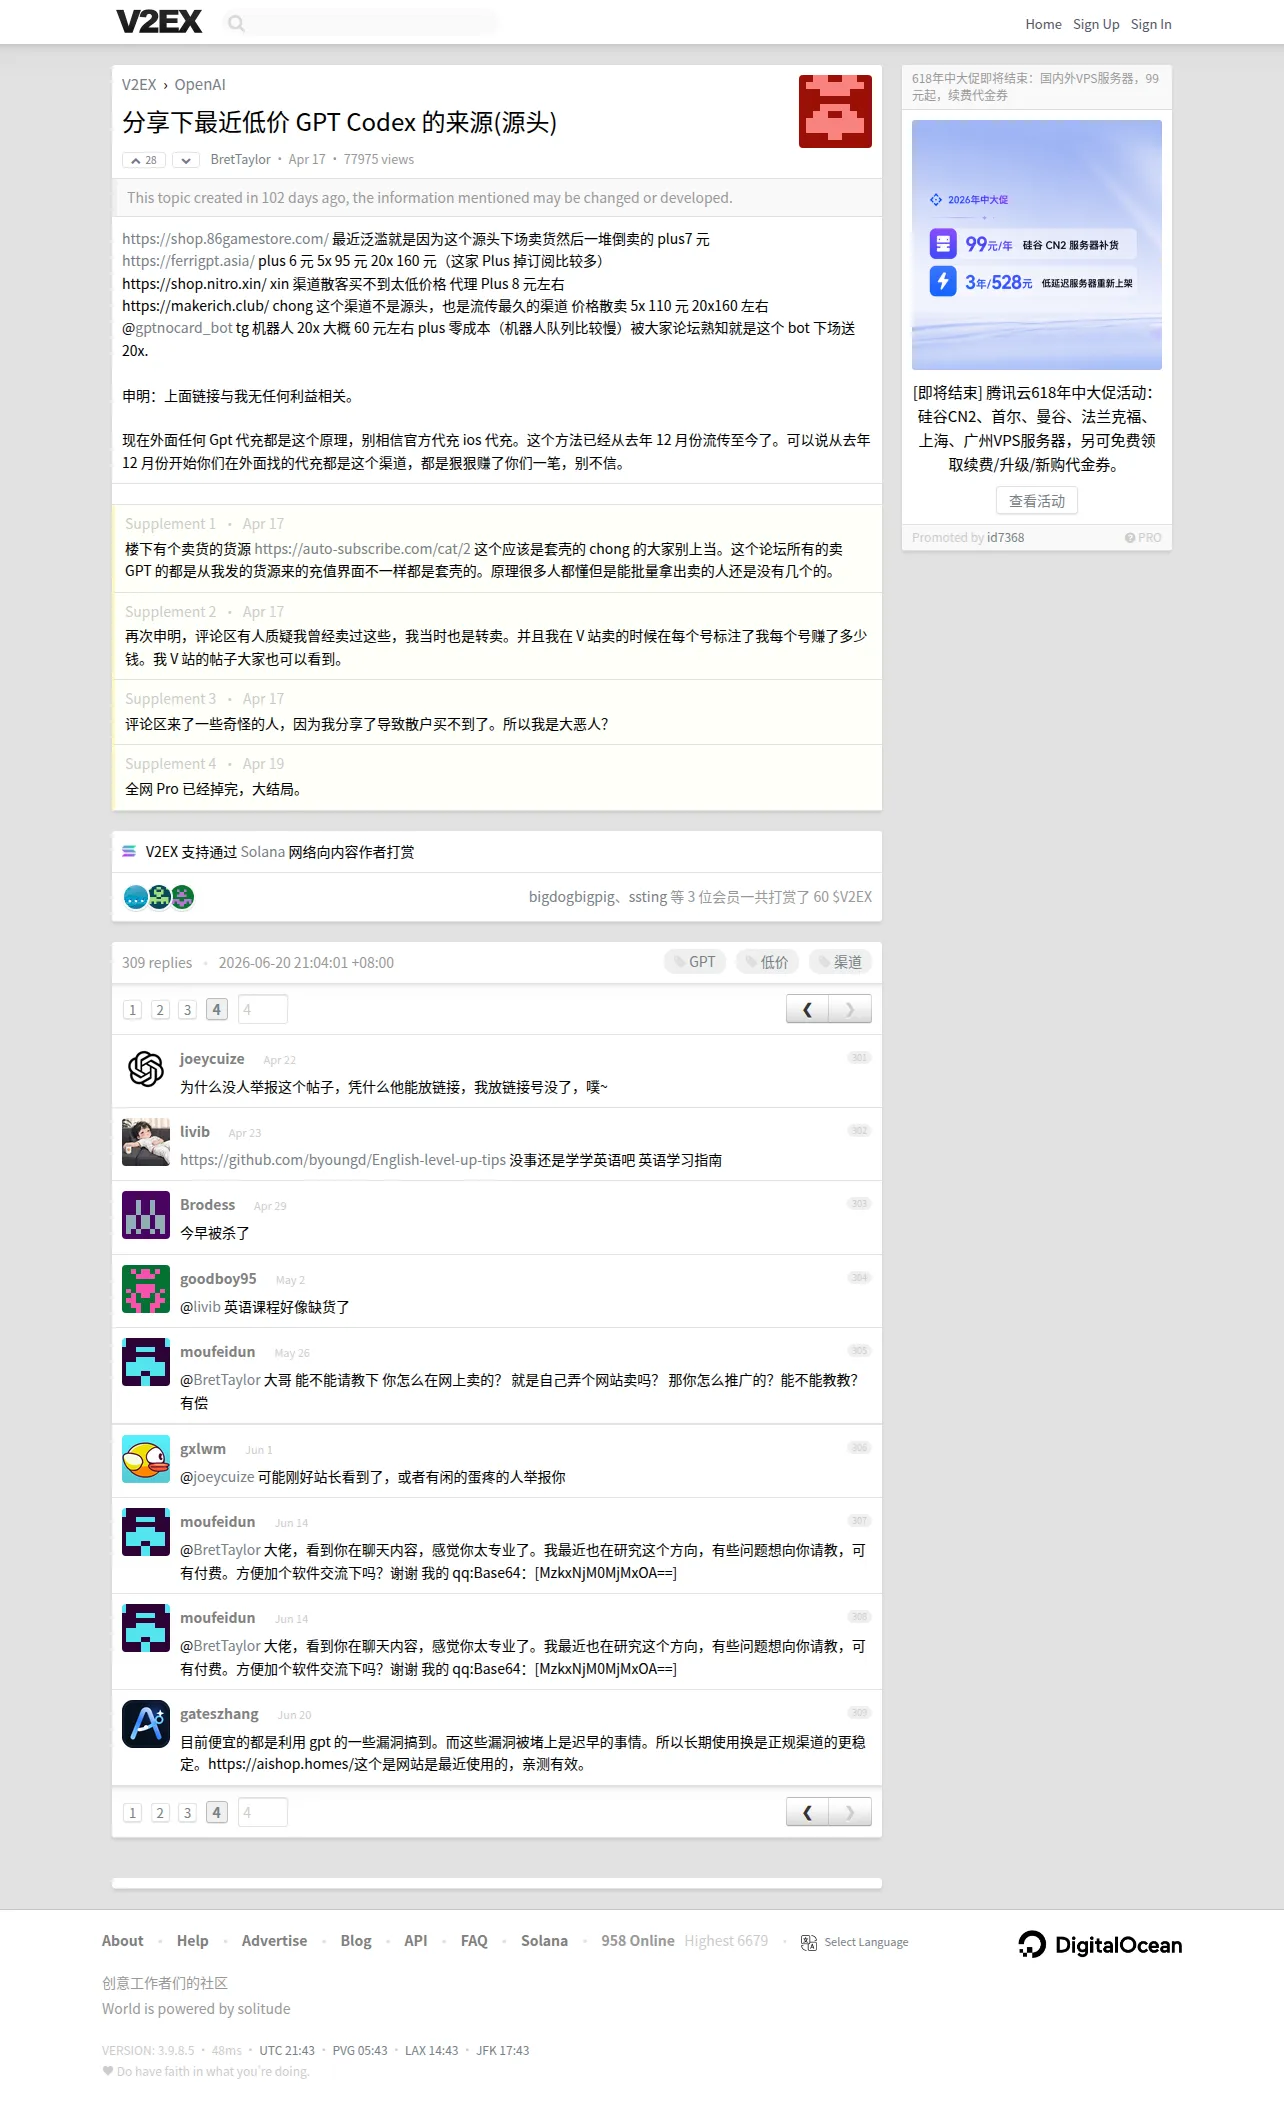Open joeycuize's username link
The image size is (1284, 2101).
[212, 1059]
